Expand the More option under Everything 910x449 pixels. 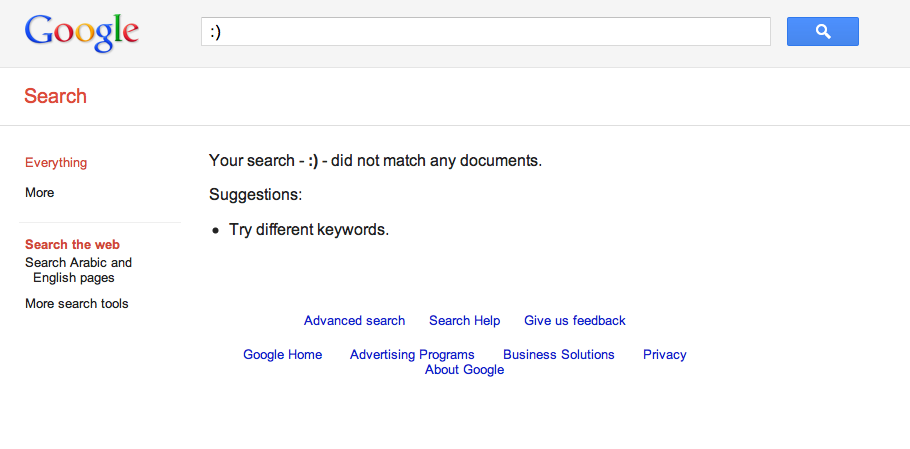[39, 193]
